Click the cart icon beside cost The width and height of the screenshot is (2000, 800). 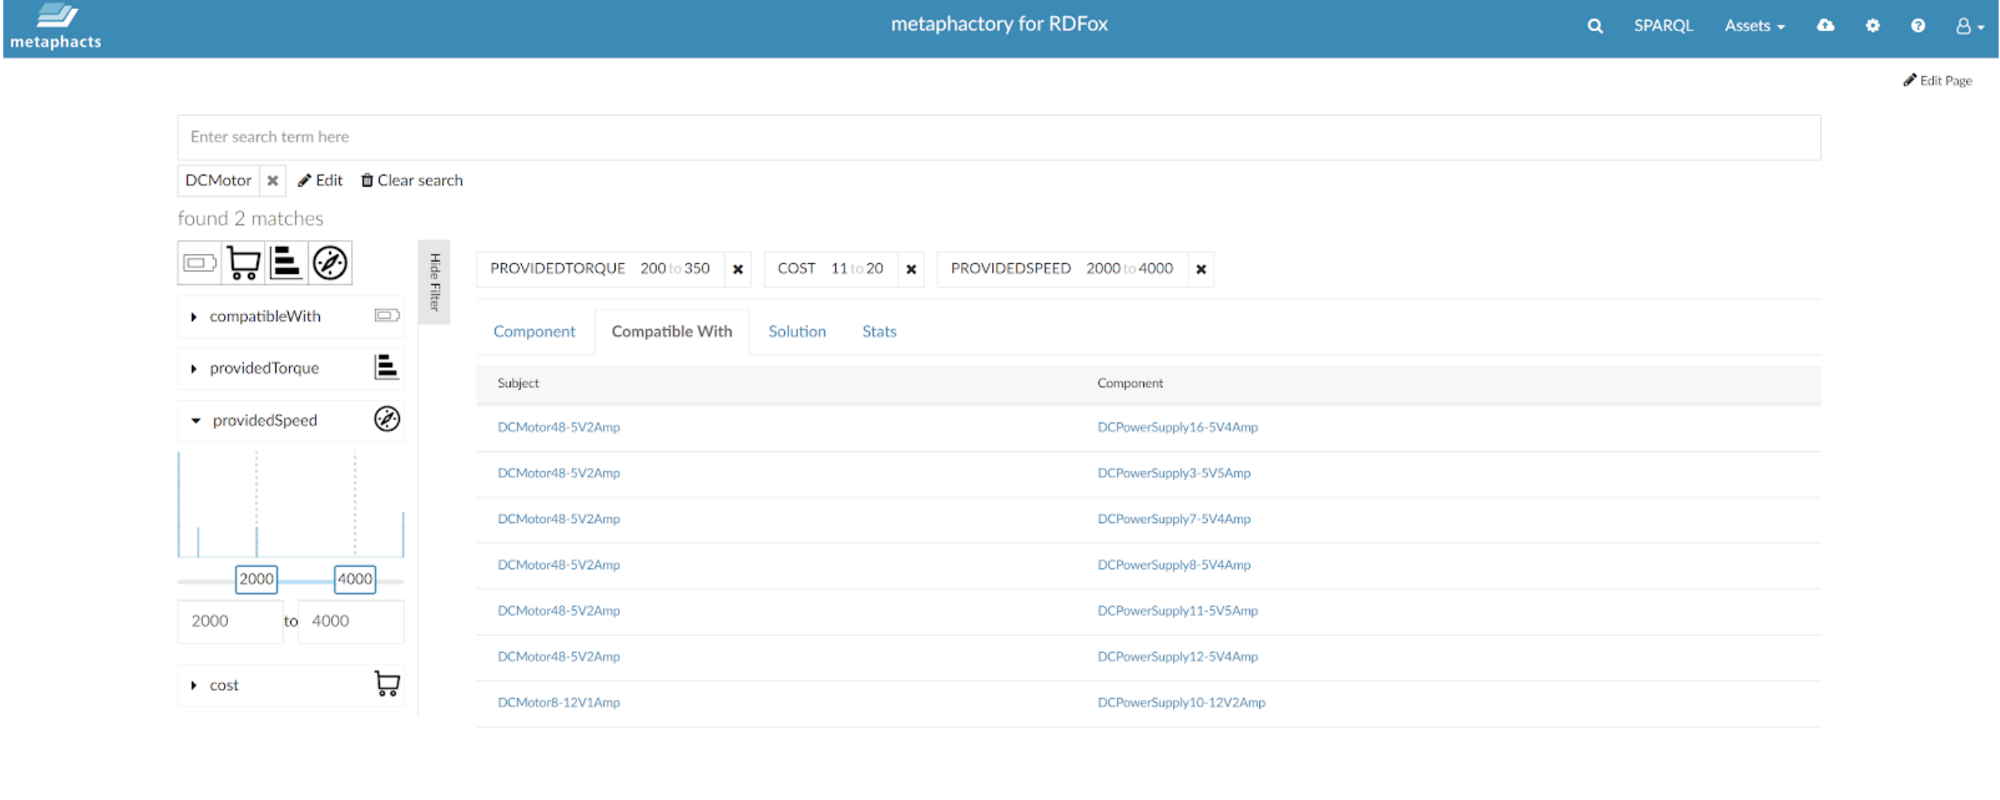click(387, 684)
